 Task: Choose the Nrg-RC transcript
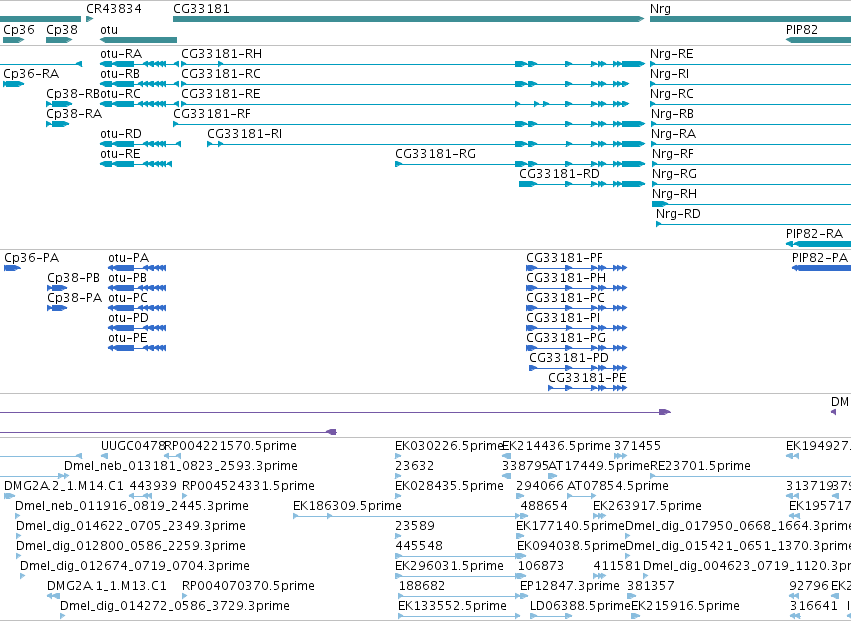pyautogui.click(x=751, y=104)
